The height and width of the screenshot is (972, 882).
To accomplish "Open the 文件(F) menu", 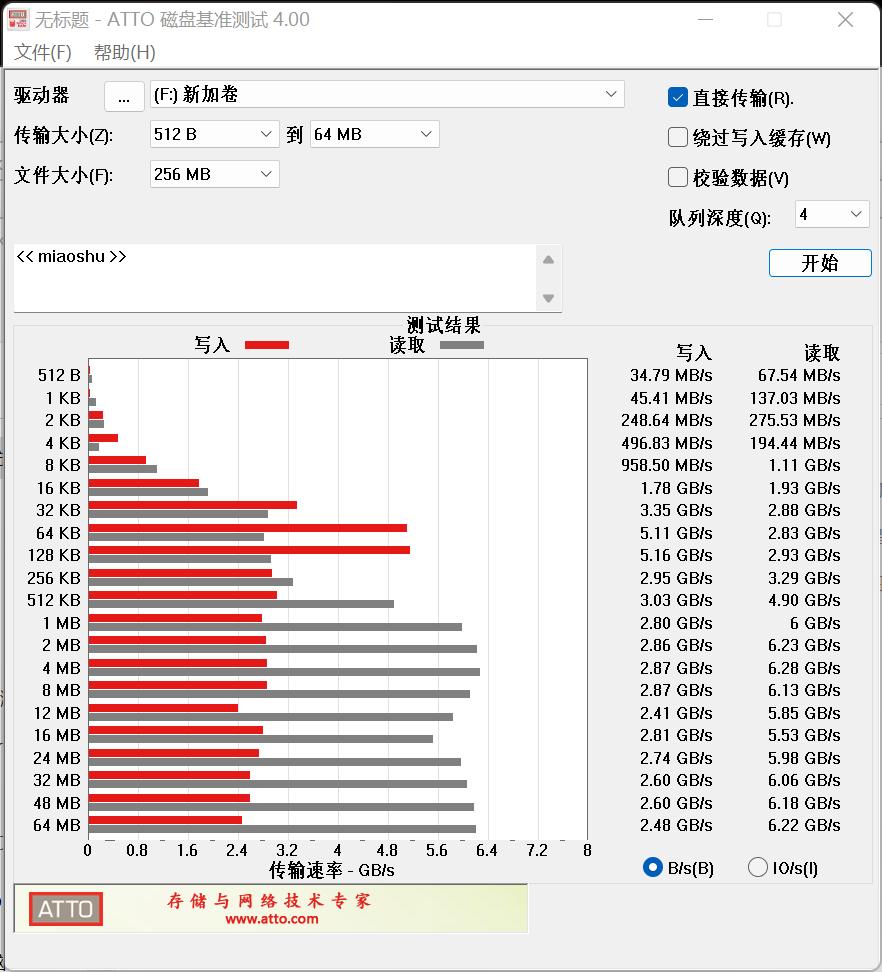I will (x=44, y=52).
